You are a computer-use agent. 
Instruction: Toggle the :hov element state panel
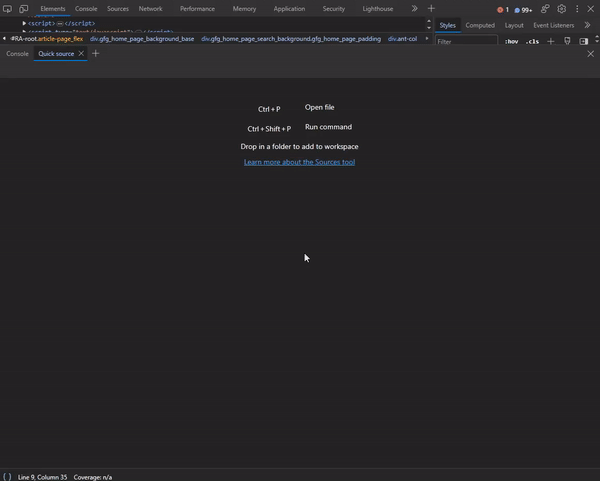point(511,41)
